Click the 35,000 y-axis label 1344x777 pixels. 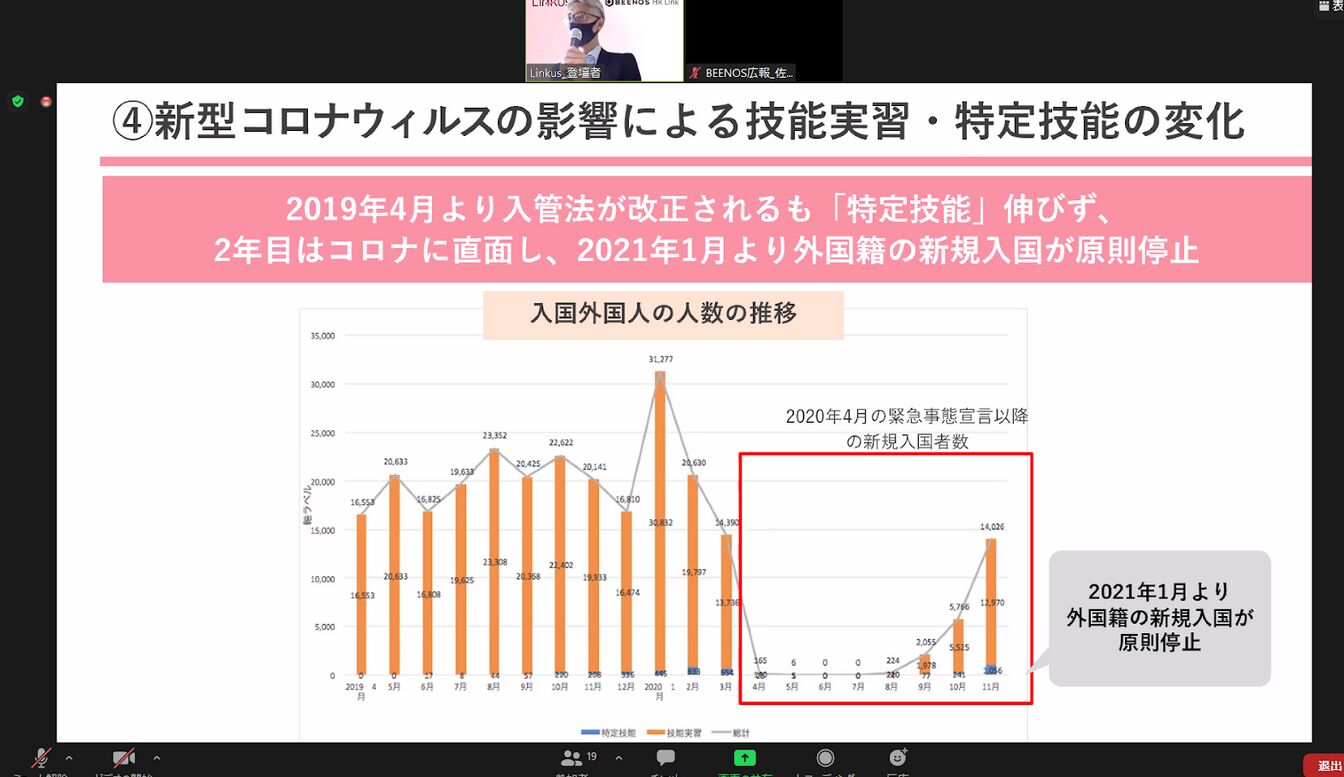point(323,336)
